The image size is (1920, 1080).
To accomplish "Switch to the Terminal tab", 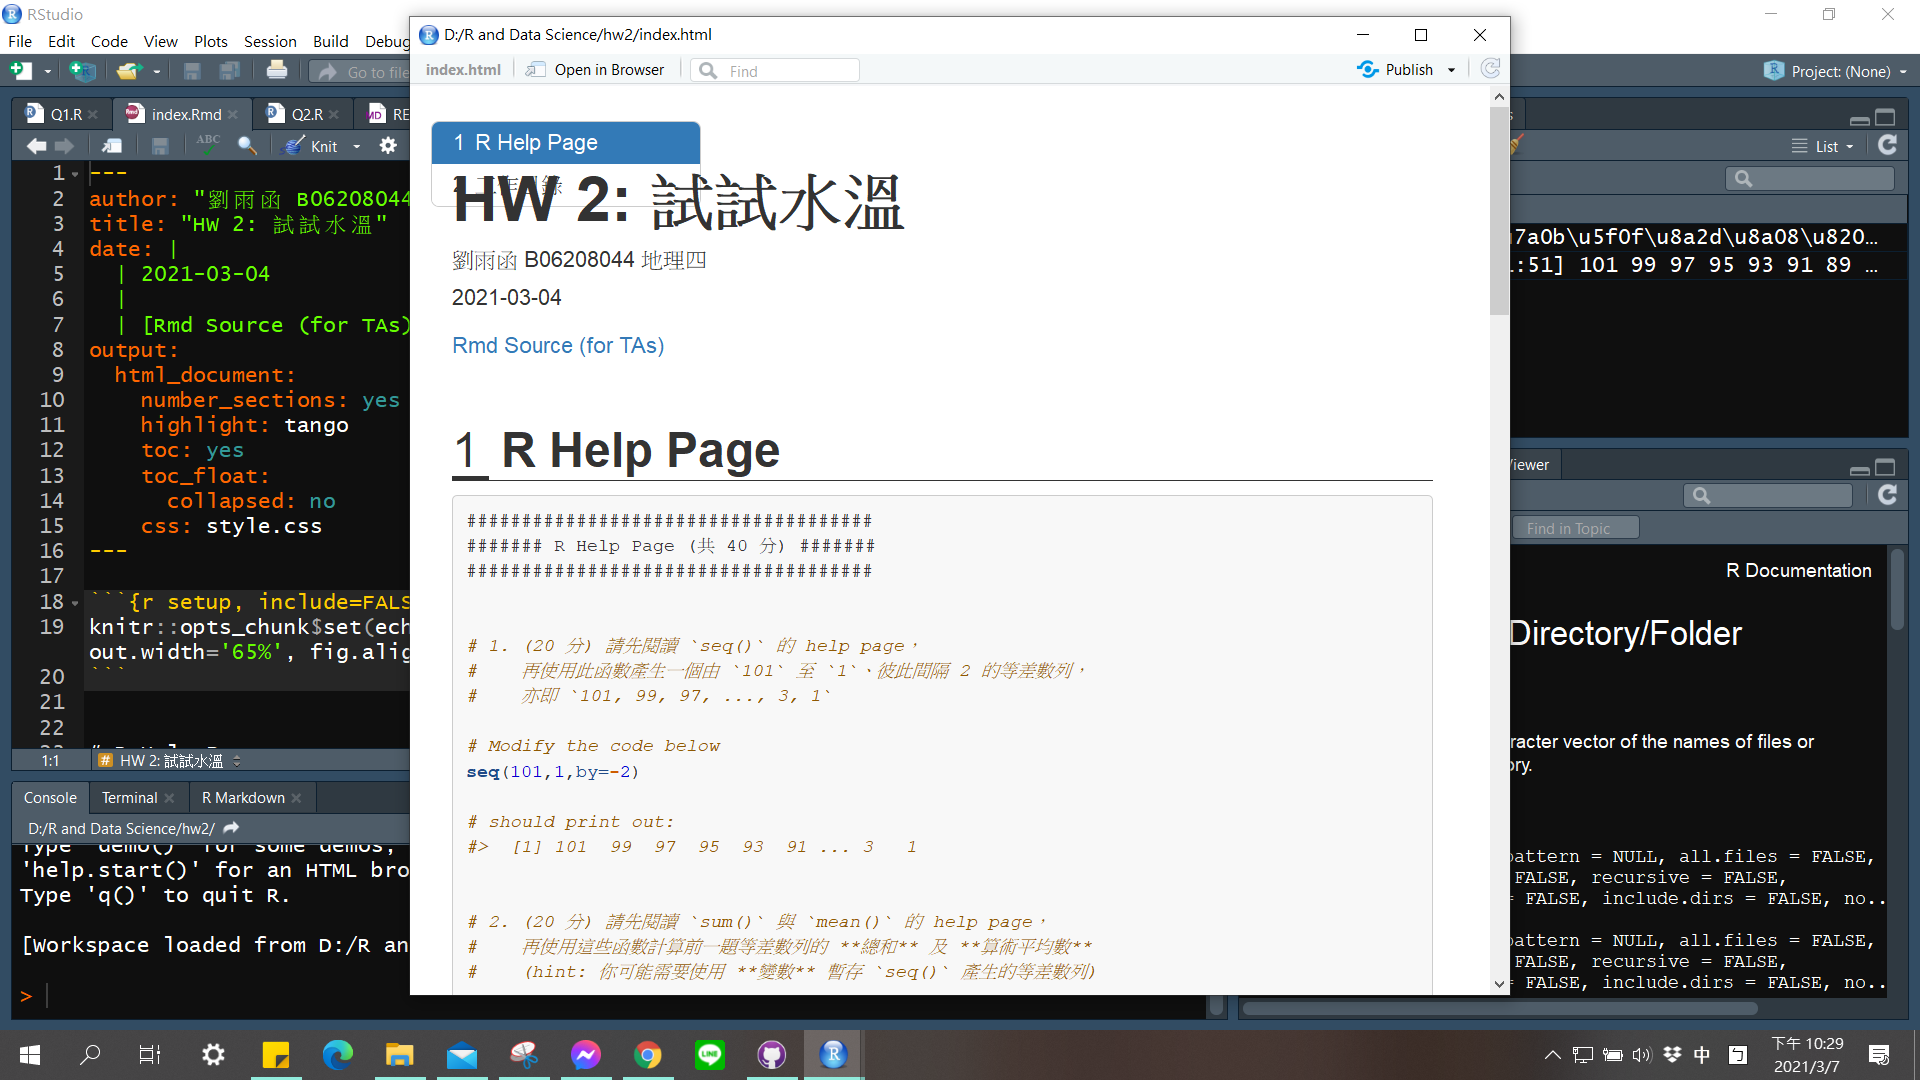I will pos(130,797).
